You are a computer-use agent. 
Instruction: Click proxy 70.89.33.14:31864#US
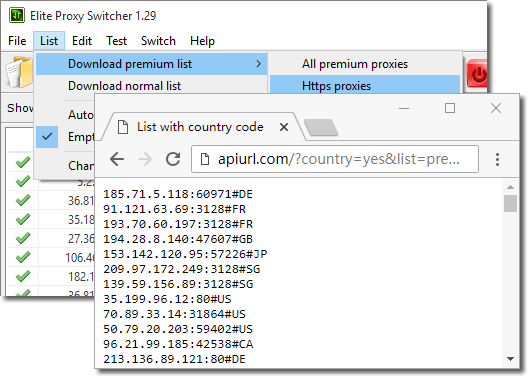coord(174,314)
